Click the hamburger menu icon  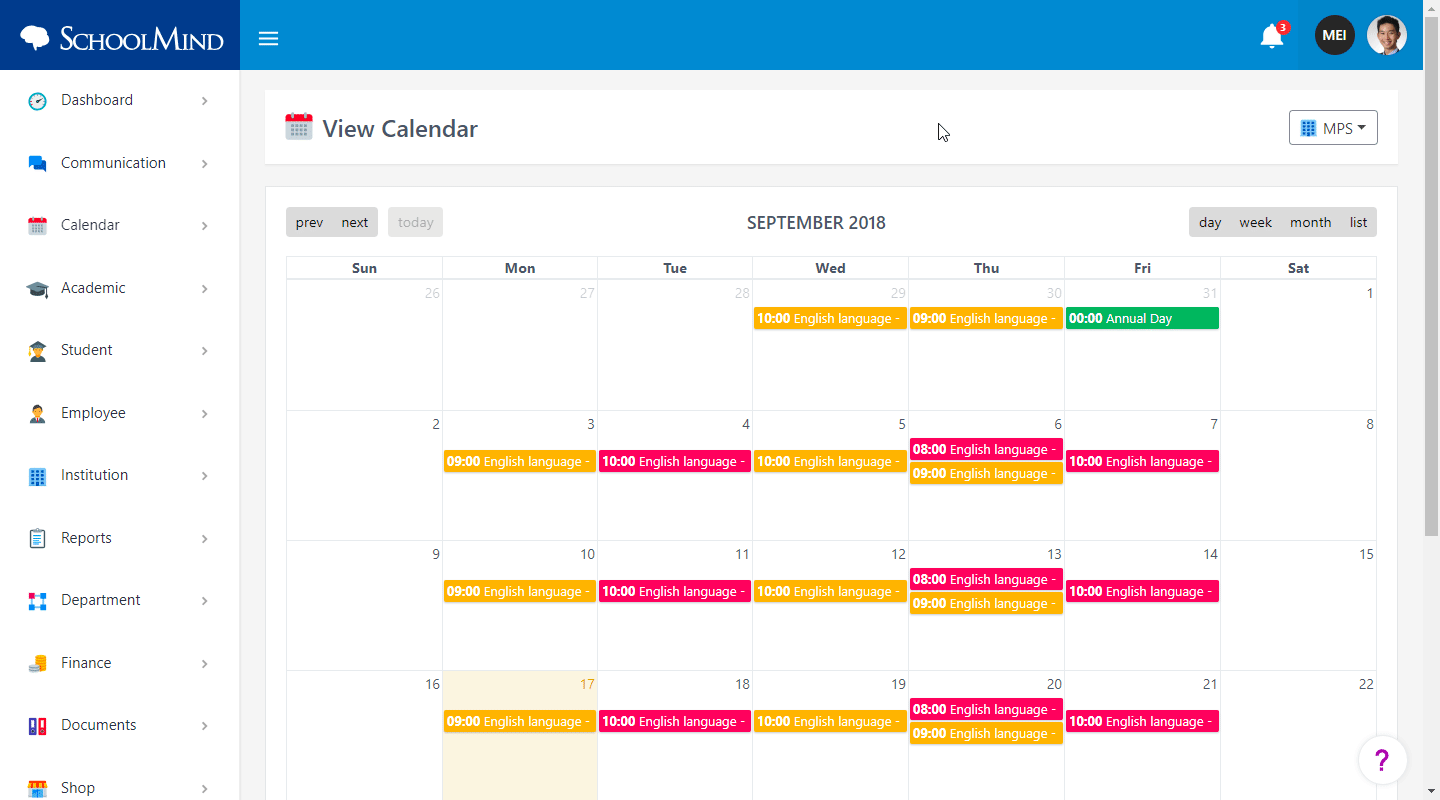point(268,39)
